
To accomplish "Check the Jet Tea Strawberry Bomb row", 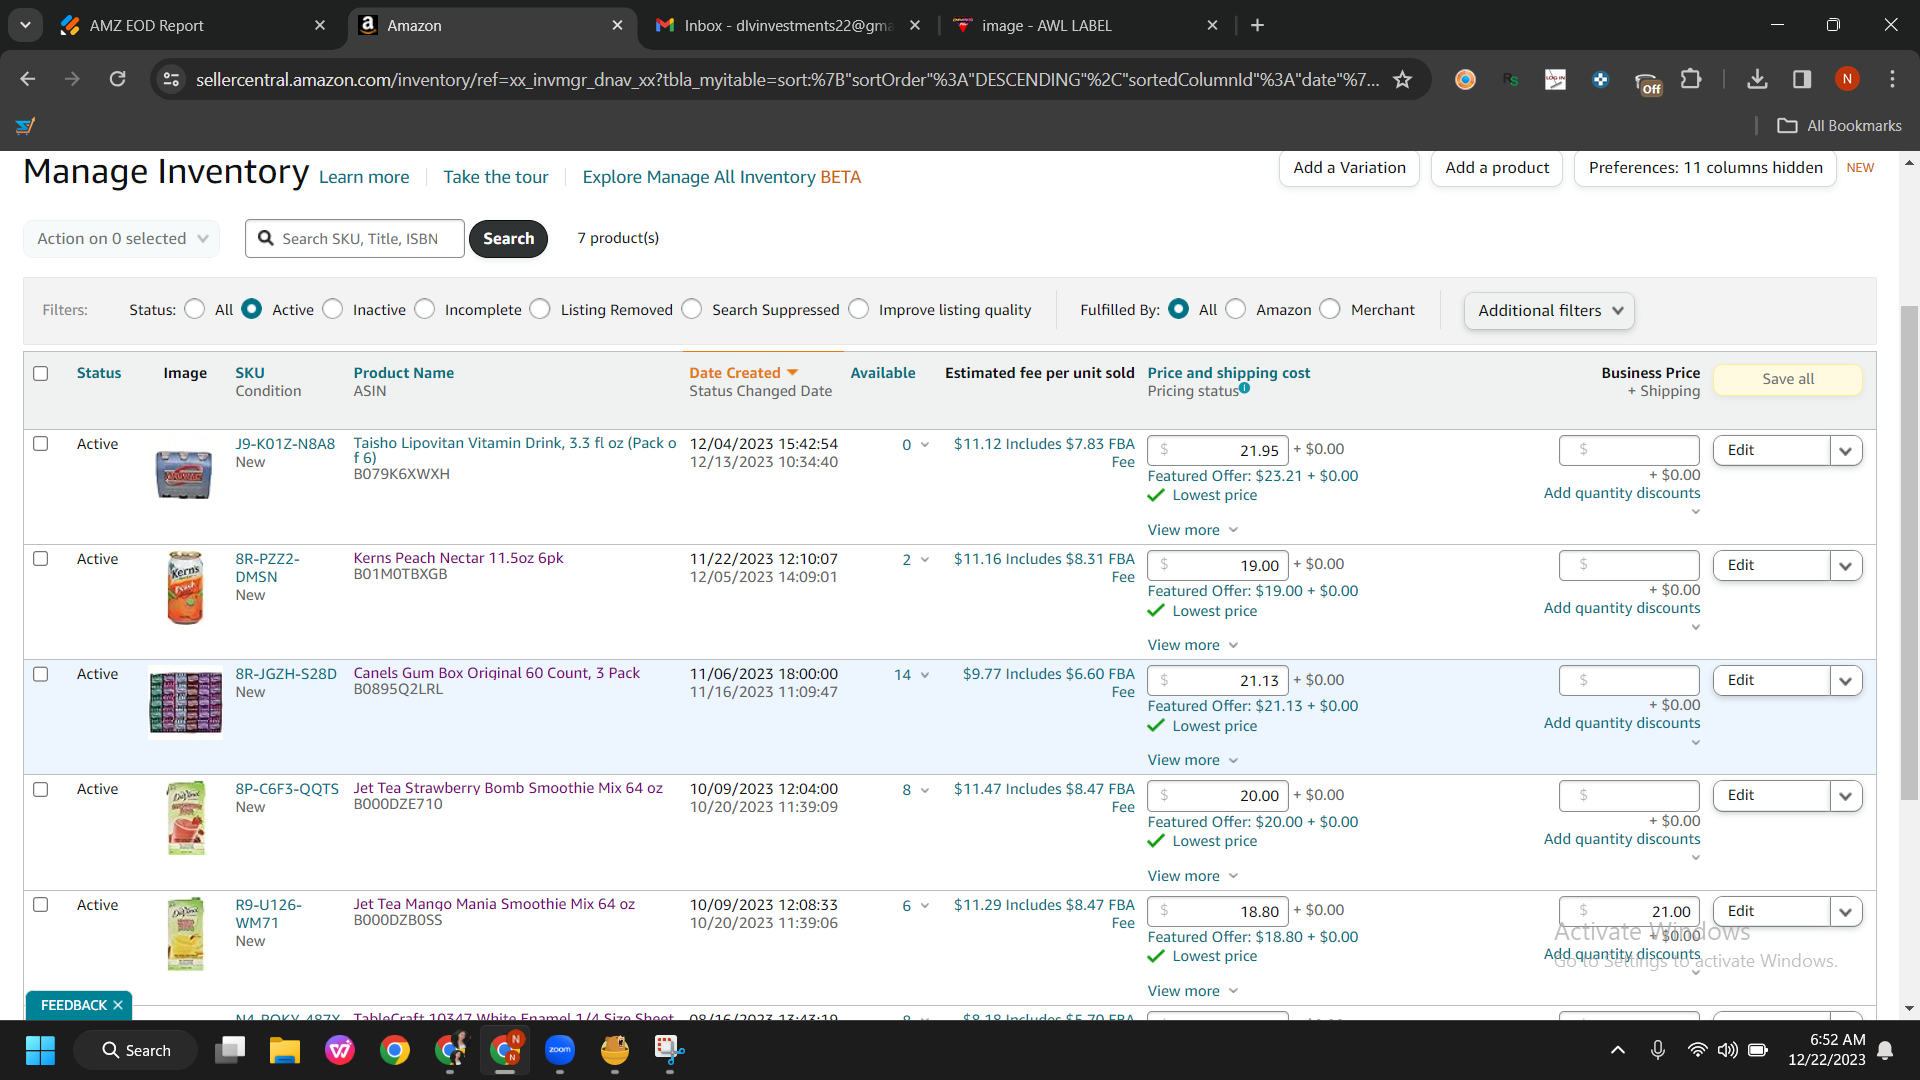I will click(x=41, y=789).
